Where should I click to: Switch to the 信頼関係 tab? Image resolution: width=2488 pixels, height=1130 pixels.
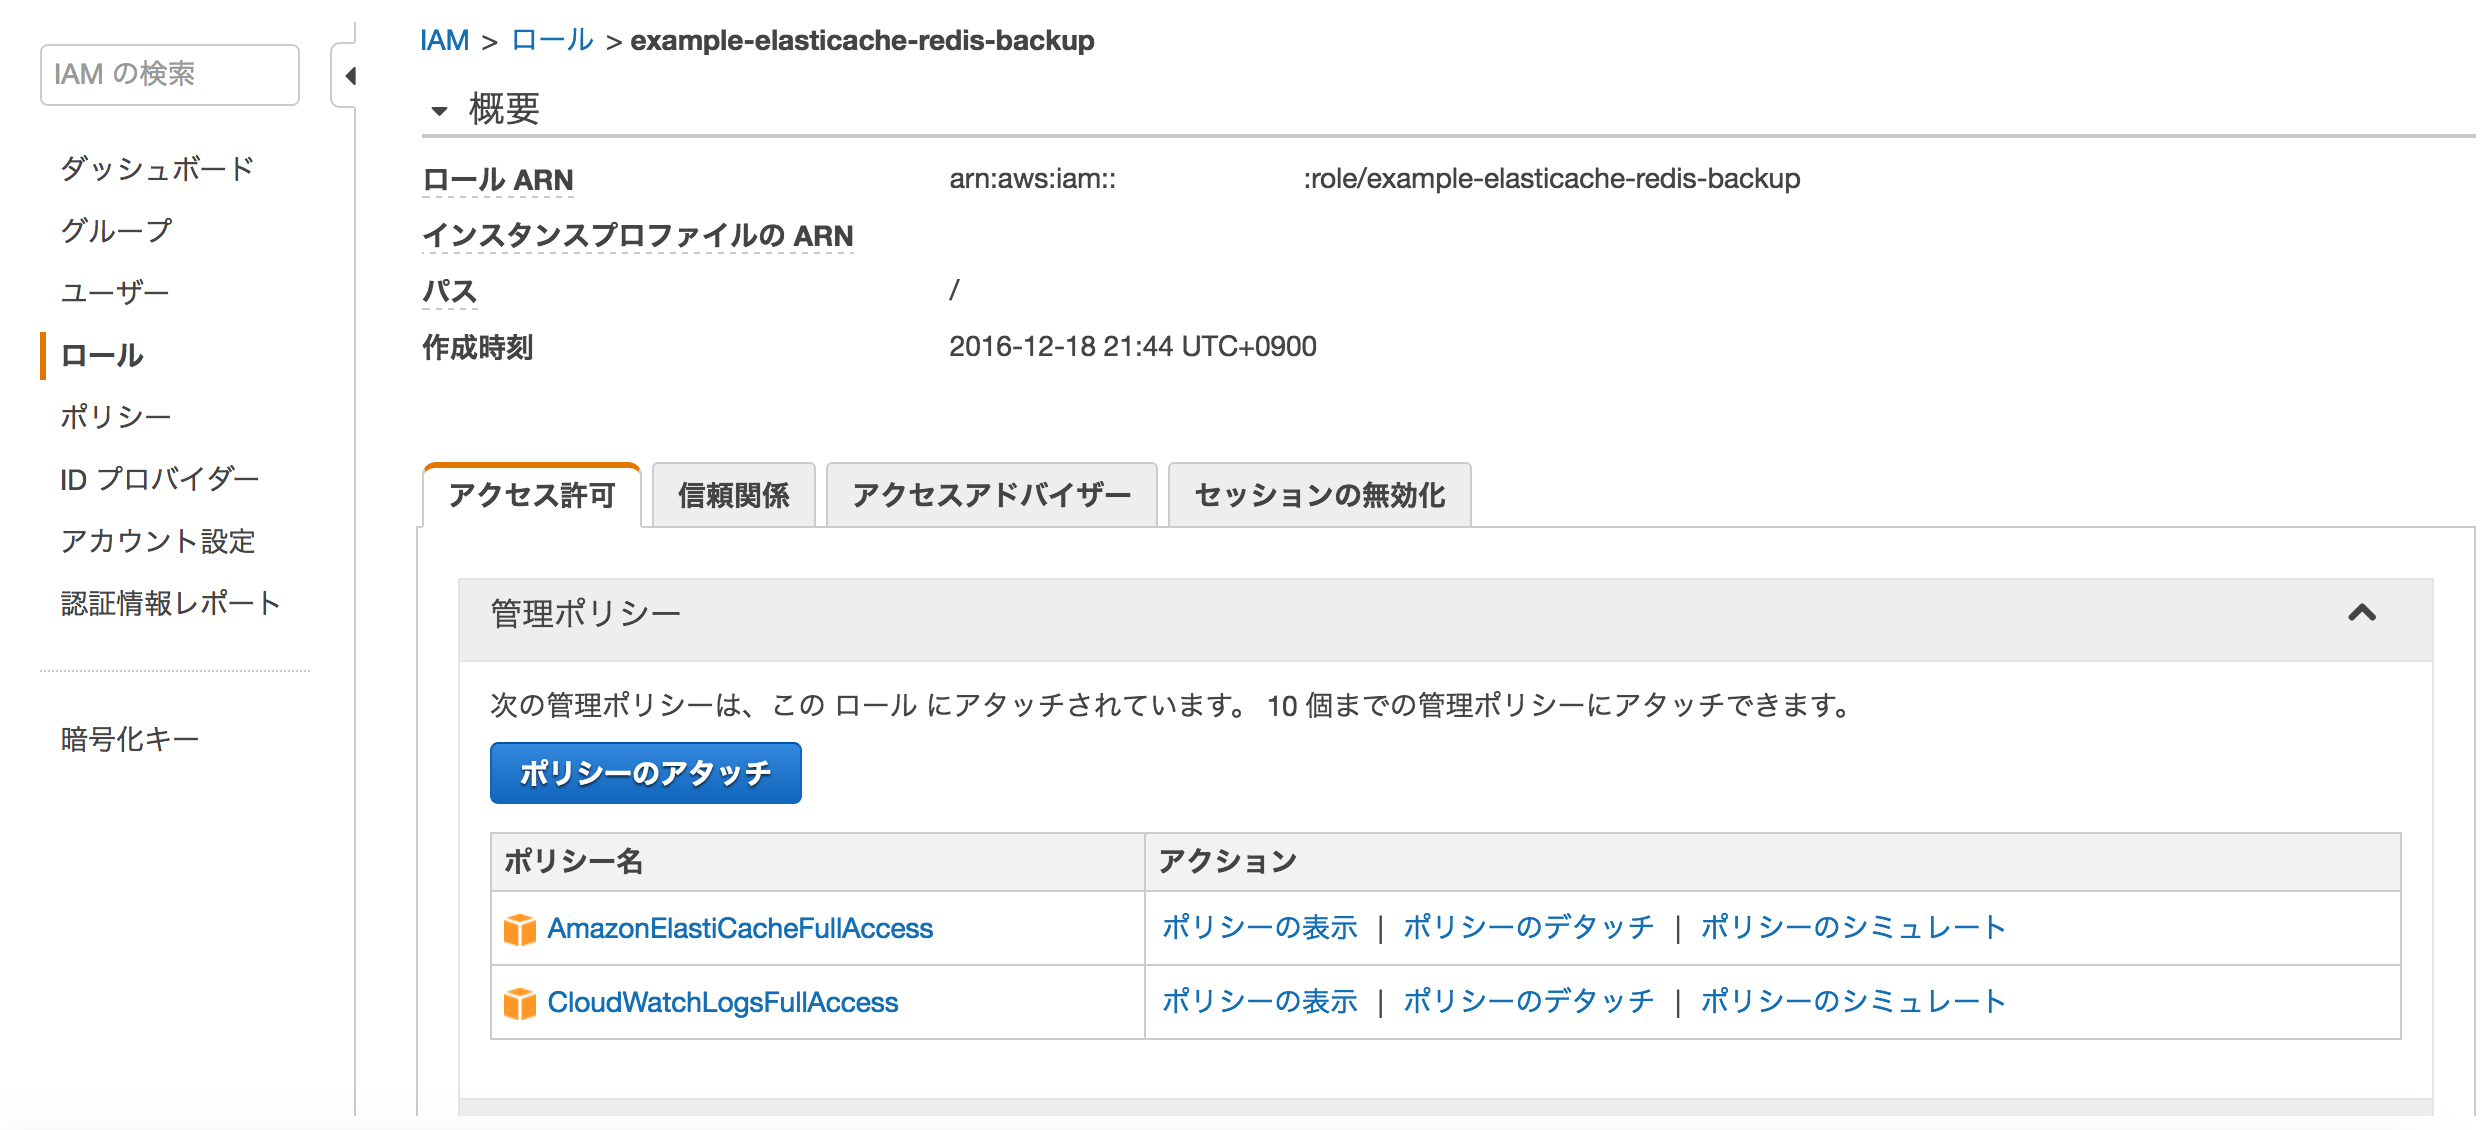[734, 495]
